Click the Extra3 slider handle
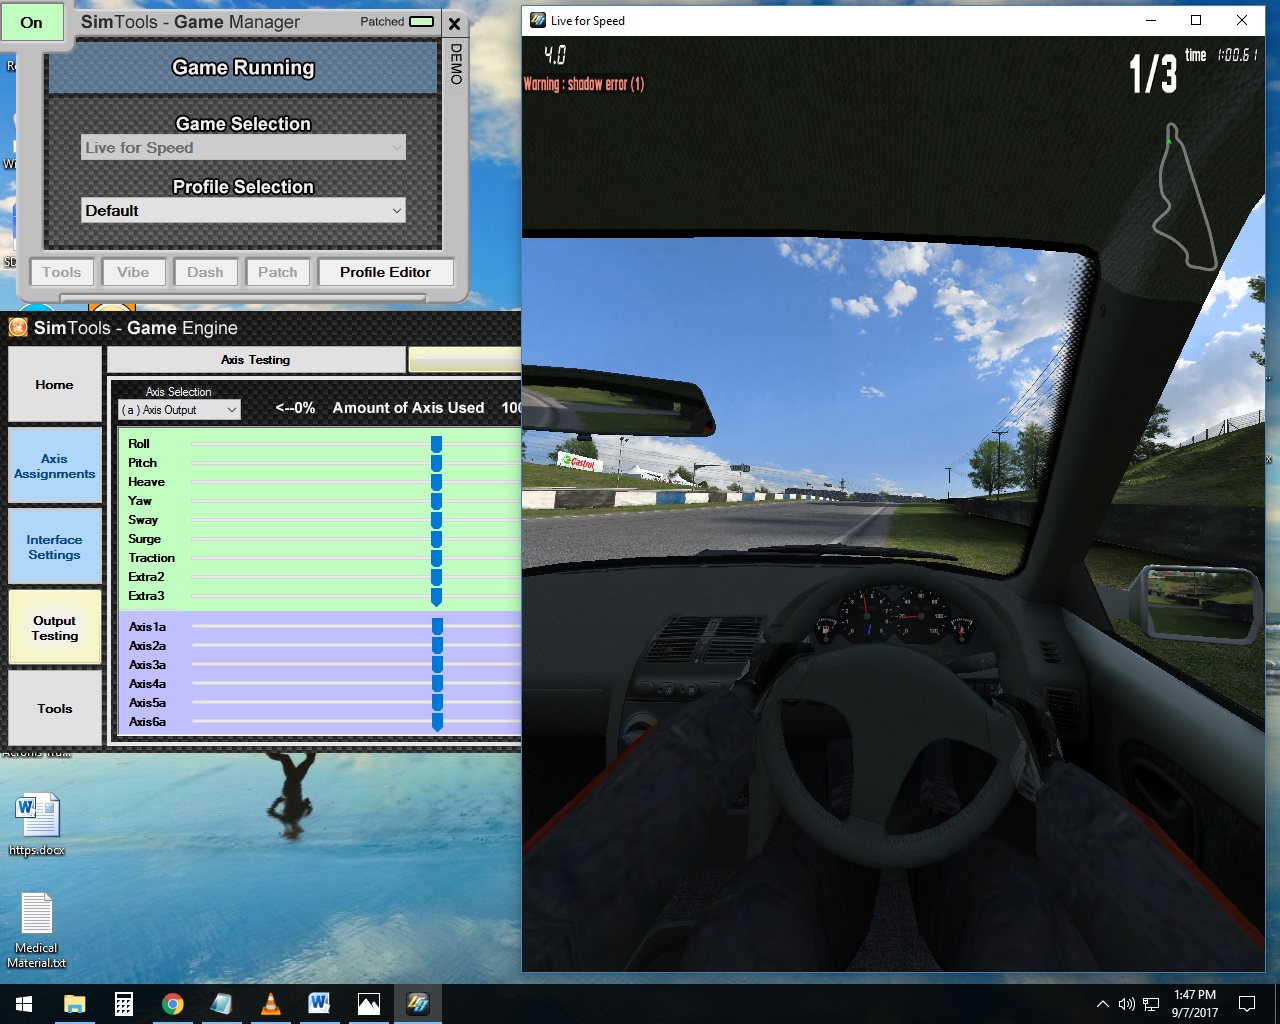This screenshot has width=1280, height=1024. (x=436, y=597)
